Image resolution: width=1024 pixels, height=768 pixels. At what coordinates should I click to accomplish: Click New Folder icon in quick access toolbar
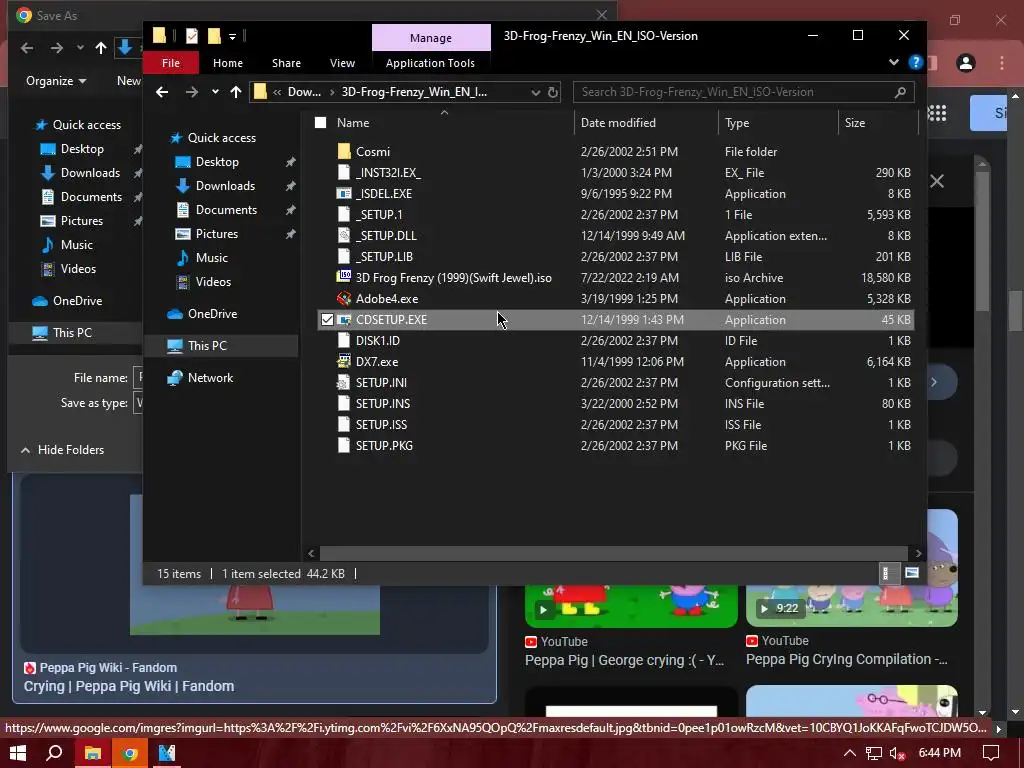click(214, 36)
